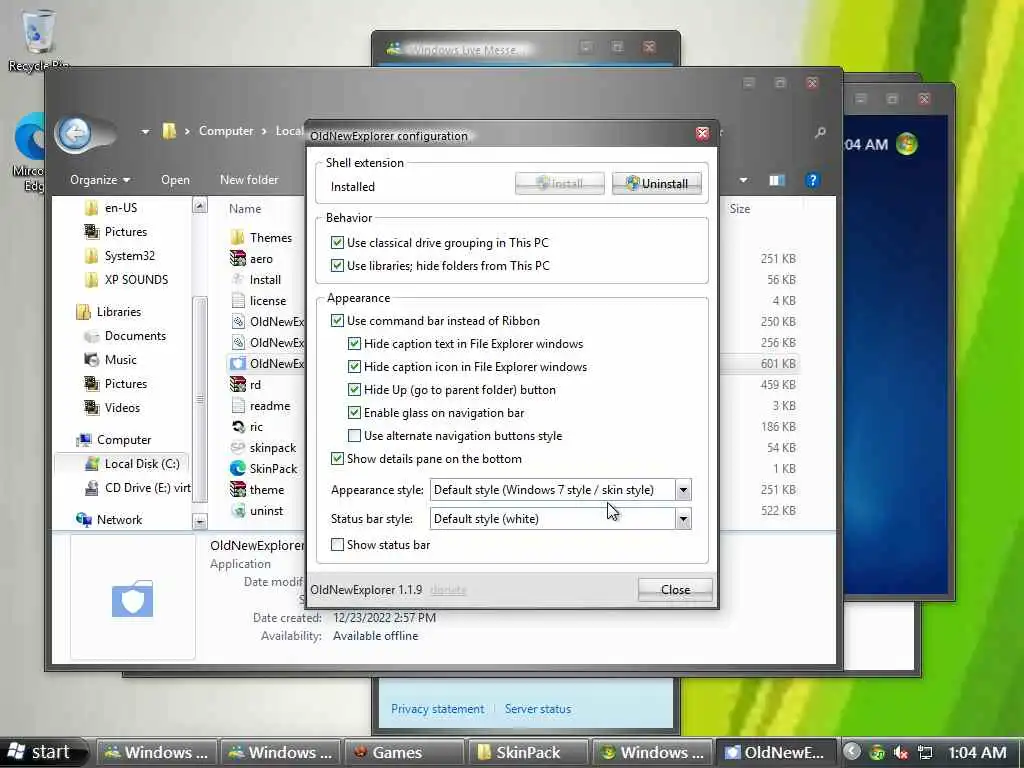This screenshot has height=768, width=1024.
Task: Toggle the preview pane icon in Explorer
Action: coord(776,180)
